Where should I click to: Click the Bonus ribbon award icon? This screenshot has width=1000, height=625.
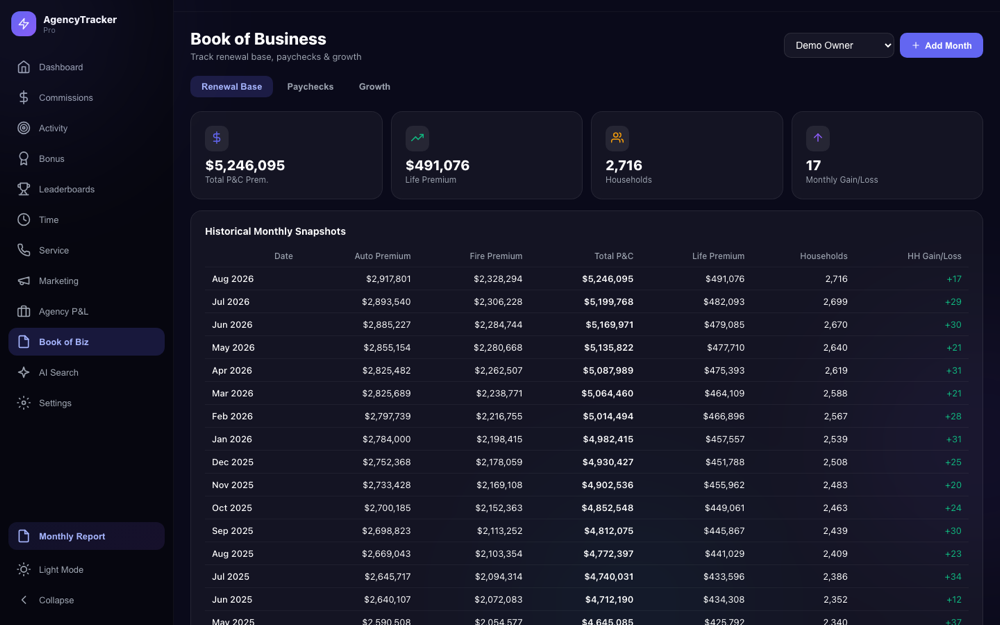click(x=24, y=159)
